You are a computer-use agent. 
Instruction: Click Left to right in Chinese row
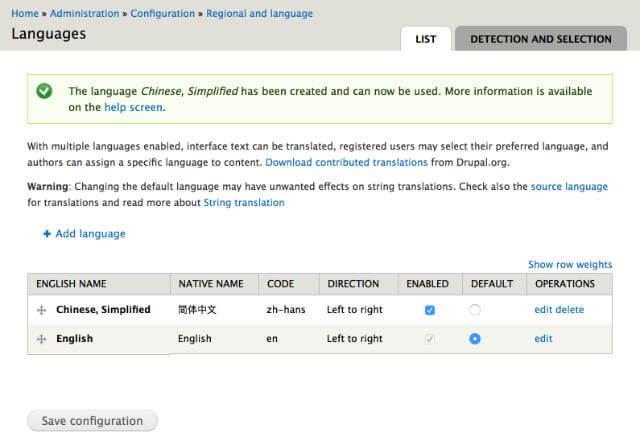pos(355,310)
